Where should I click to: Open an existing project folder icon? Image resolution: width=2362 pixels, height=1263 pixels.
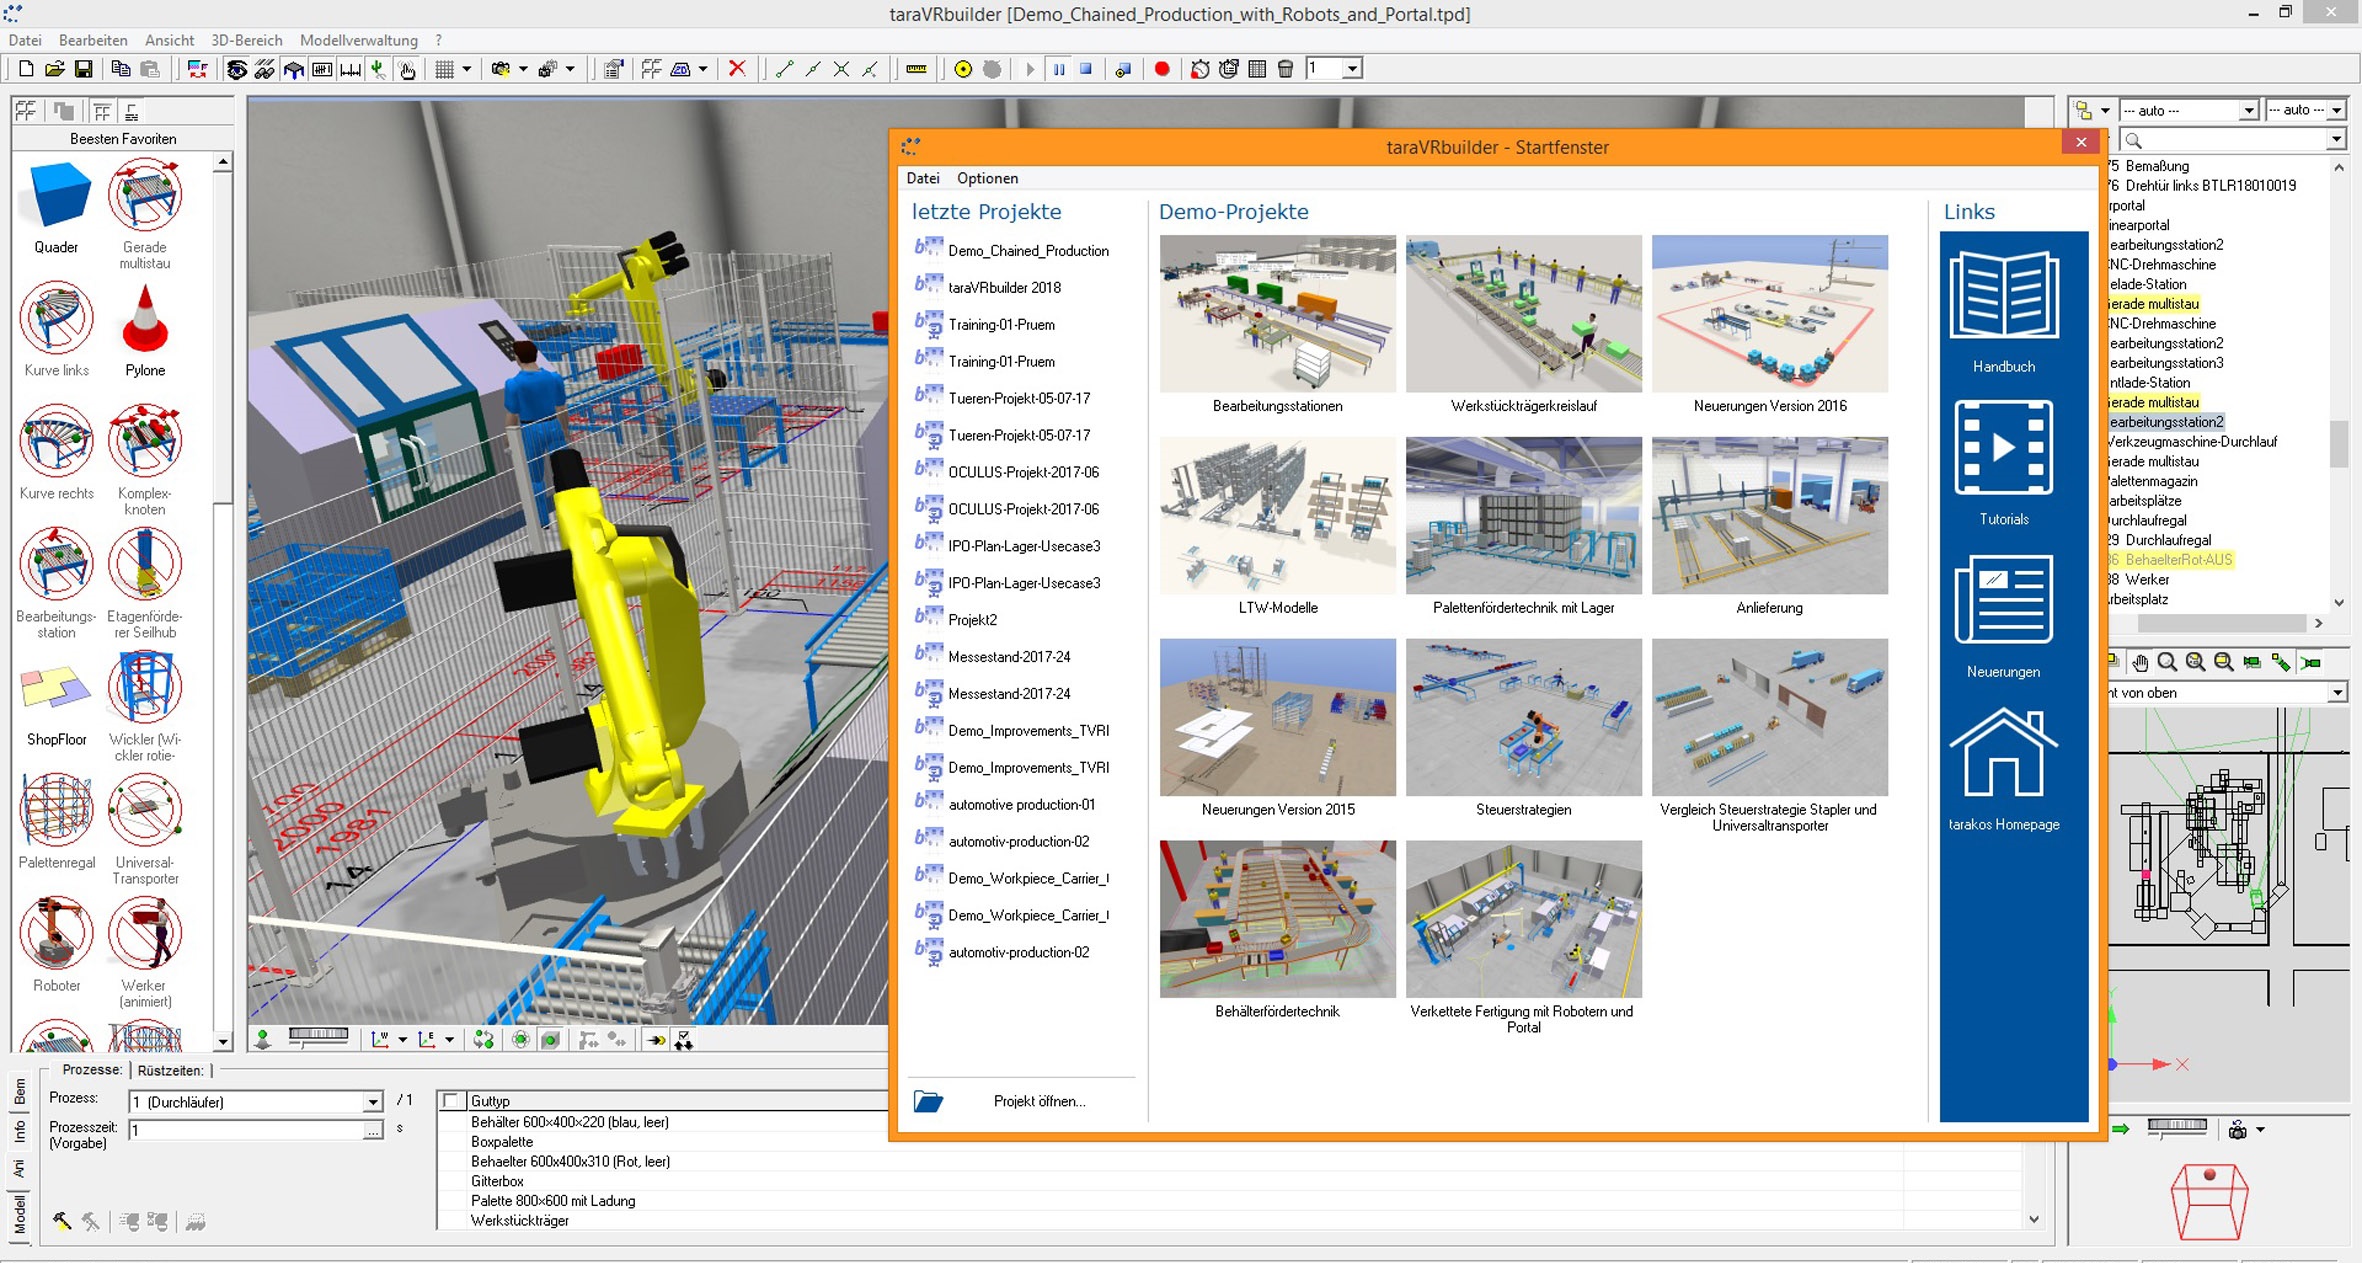coord(55,69)
